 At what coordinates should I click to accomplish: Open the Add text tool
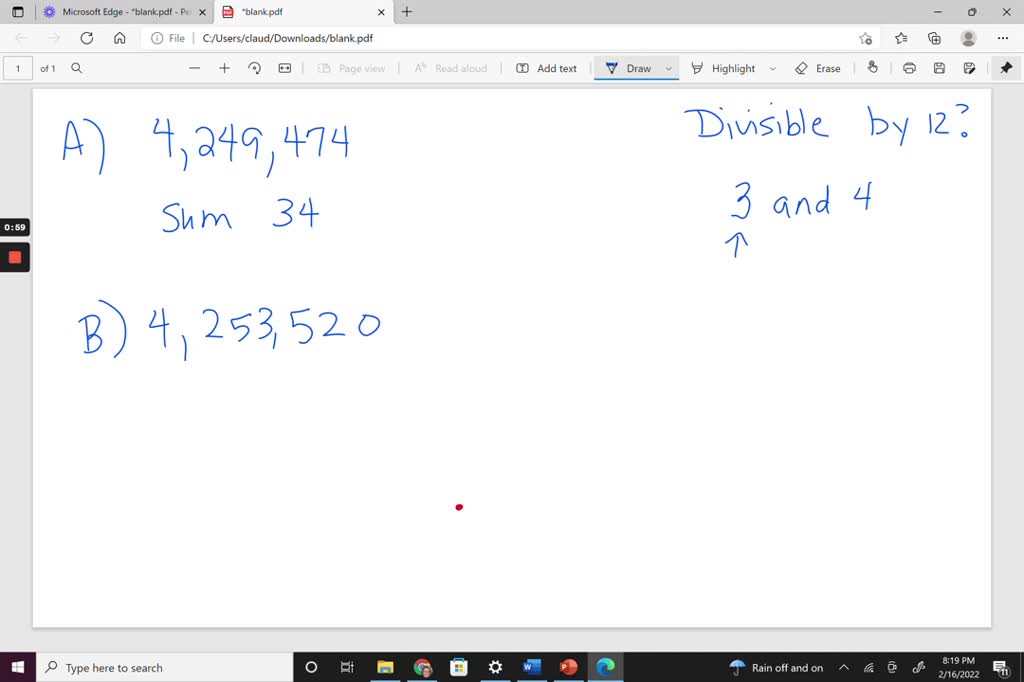[546, 68]
